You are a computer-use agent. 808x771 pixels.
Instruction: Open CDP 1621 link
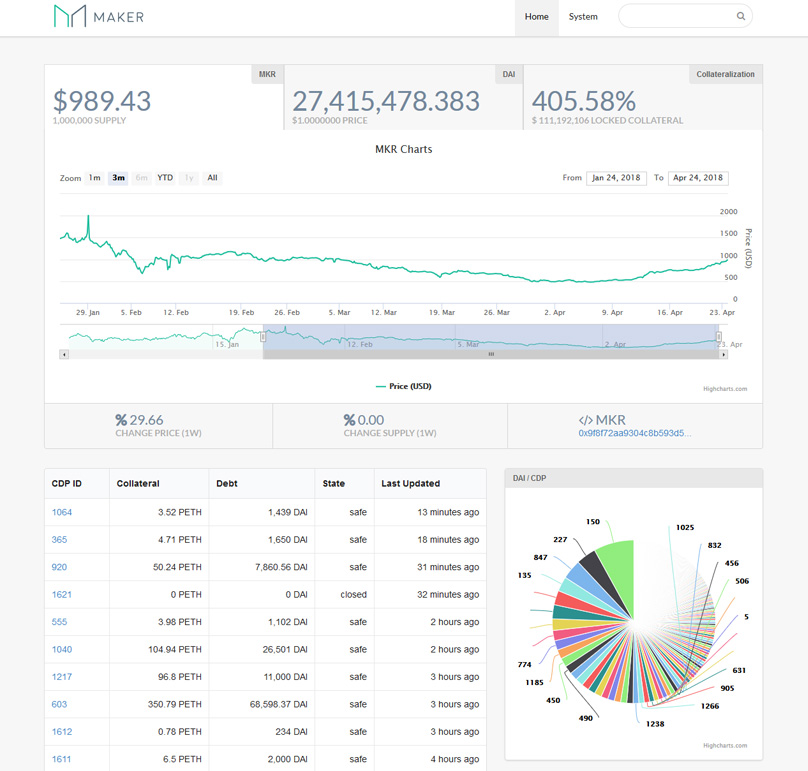coord(61,594)
